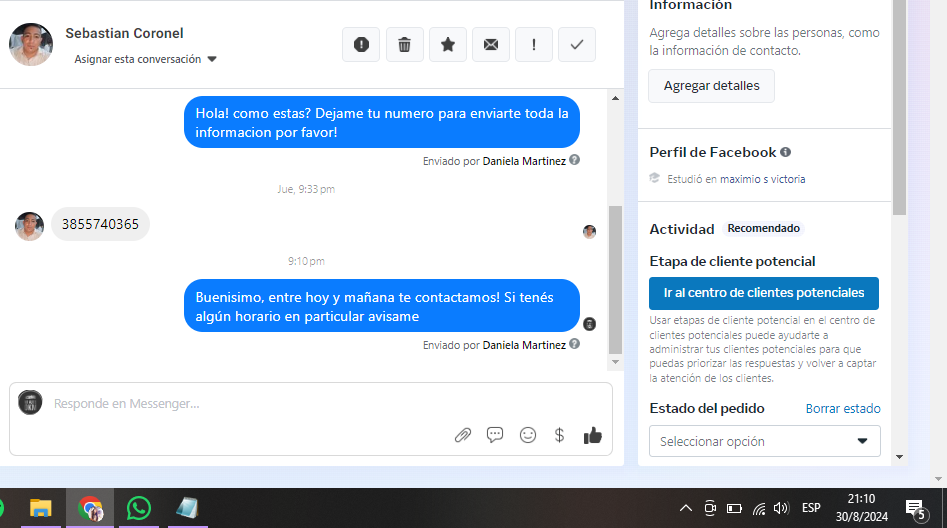Flag conversation with exclamation mark icon

(x=534, y=45)
